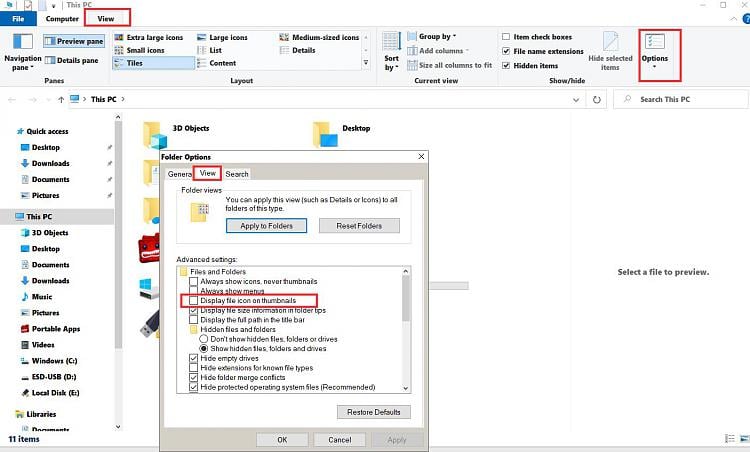This screenshot has width=750, height=452.
Task: Switch layout to List view
Action: 210,50
